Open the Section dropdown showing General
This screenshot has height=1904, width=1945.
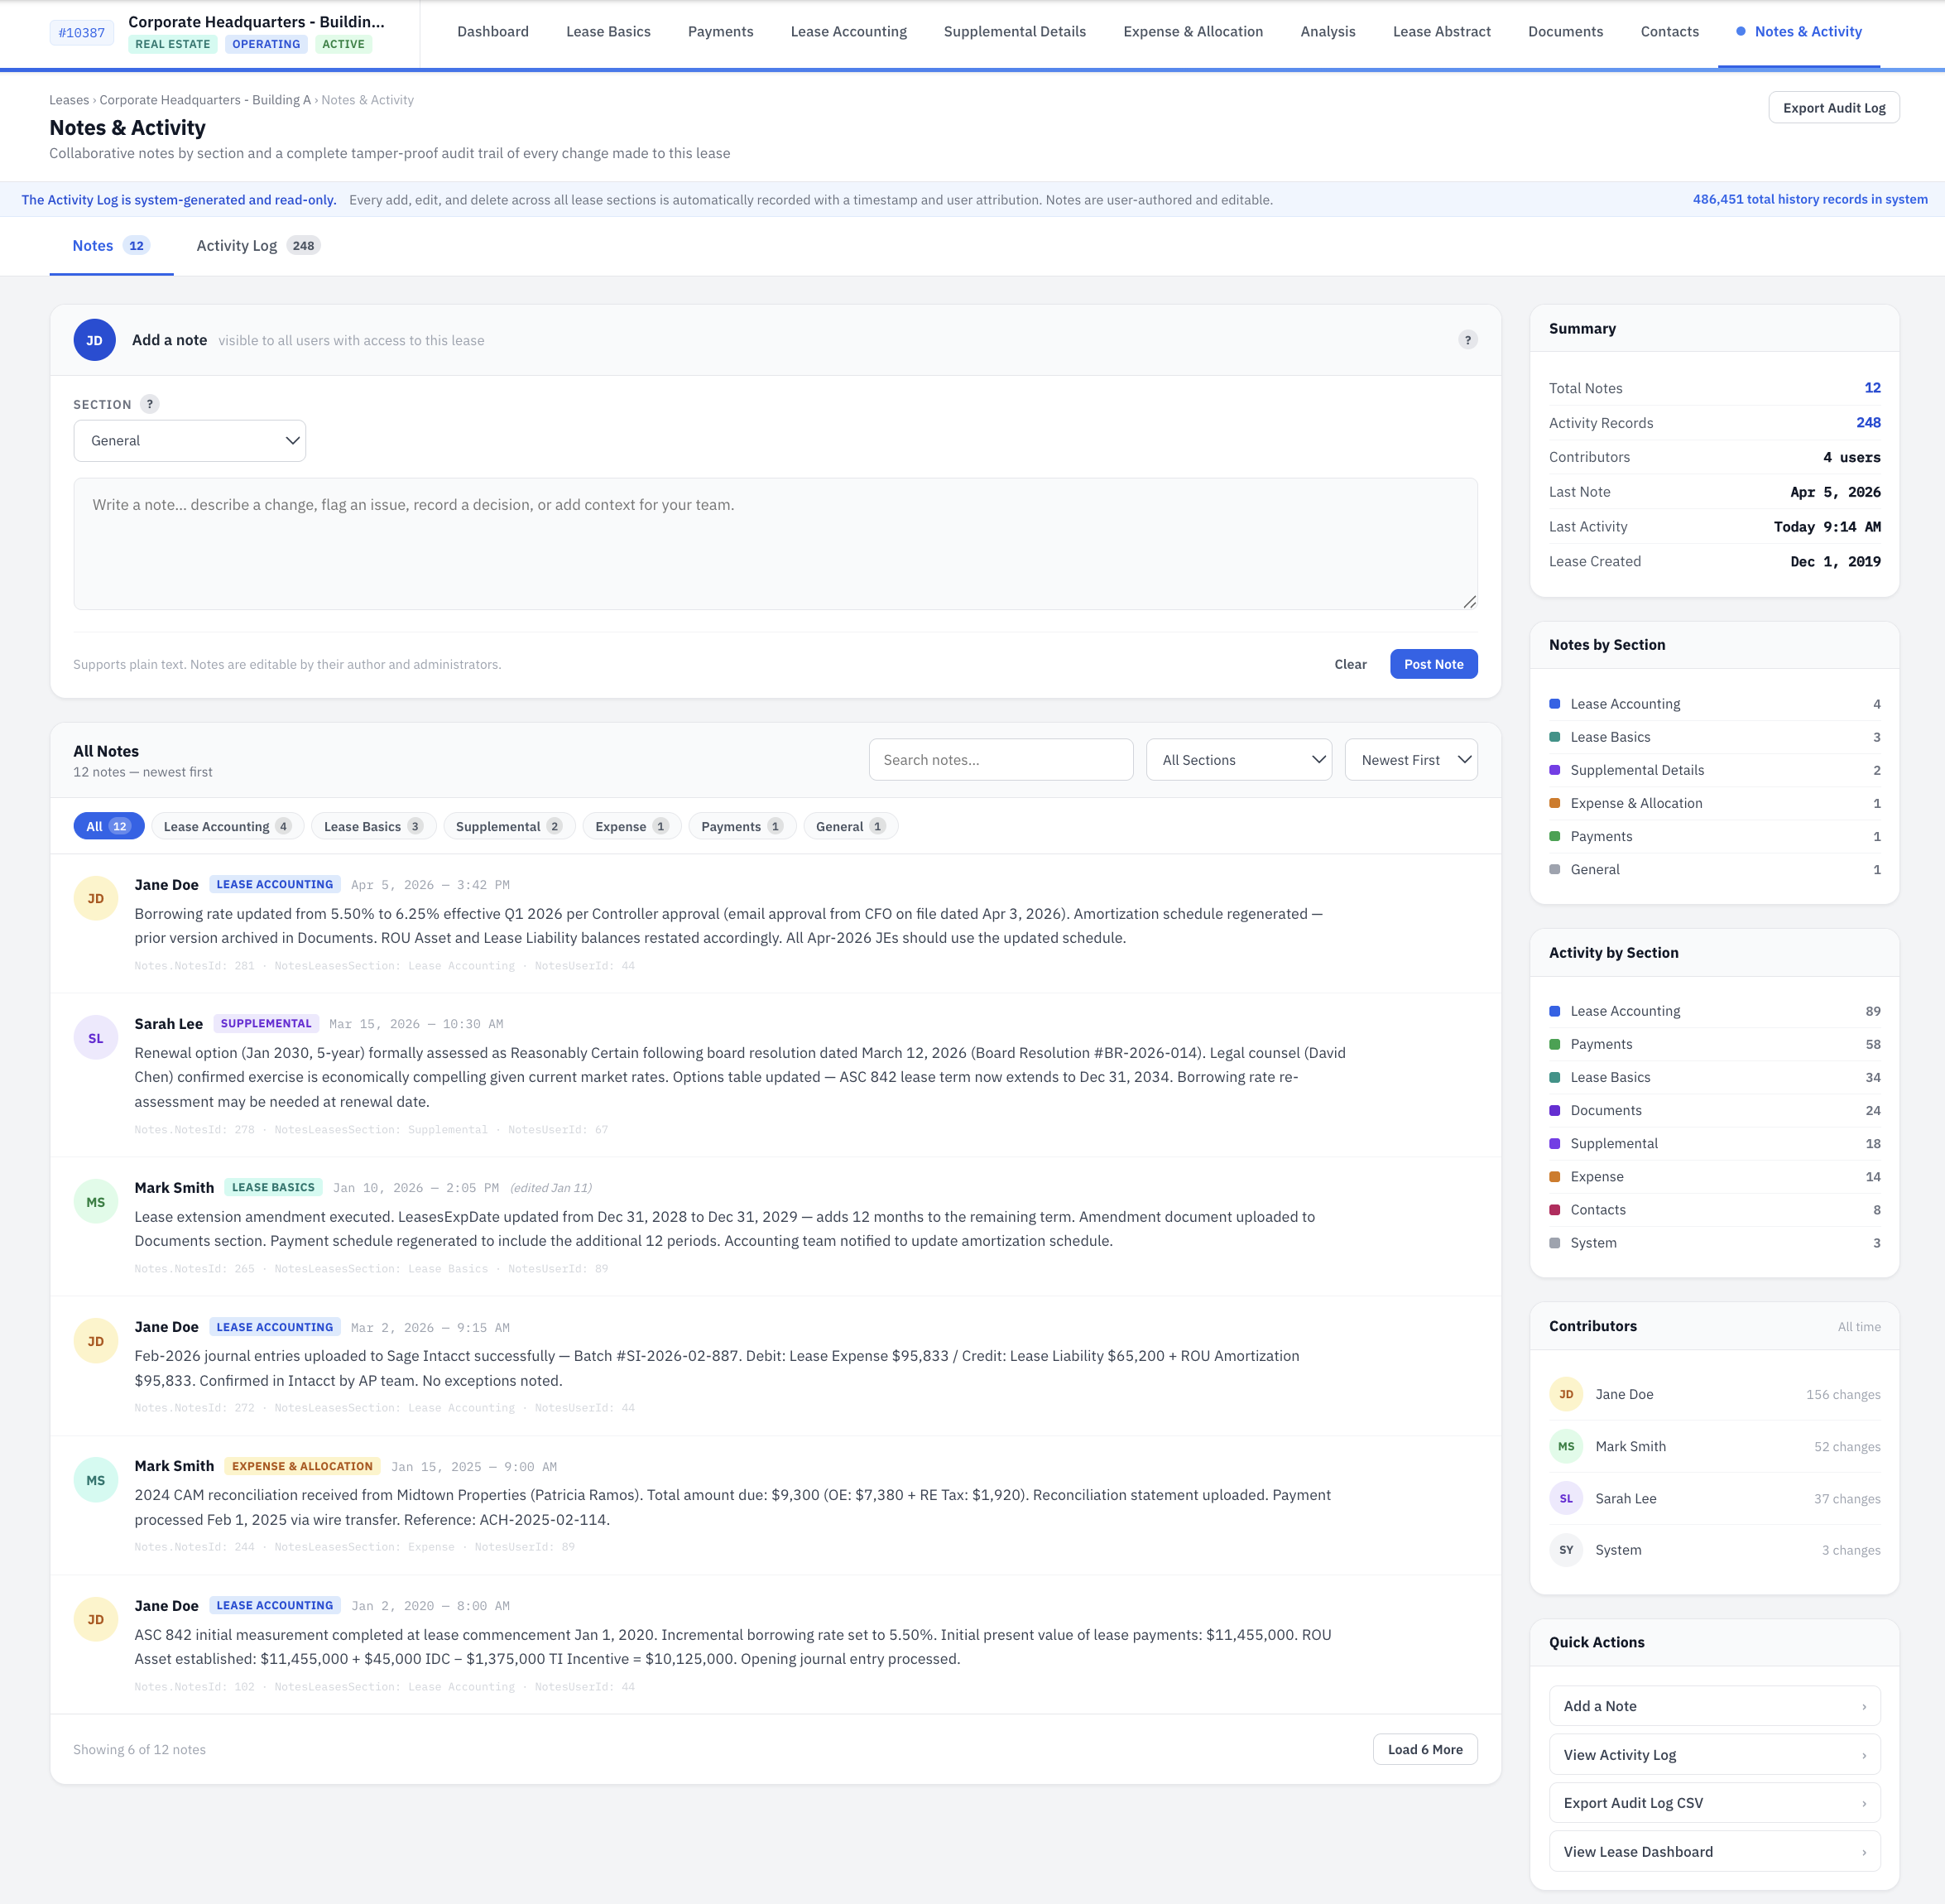click(189, 440)
